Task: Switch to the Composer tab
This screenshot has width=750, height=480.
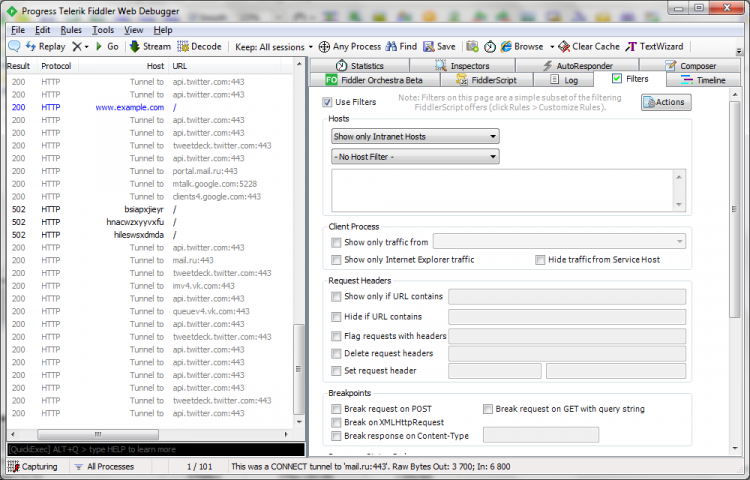Action: 690,65
